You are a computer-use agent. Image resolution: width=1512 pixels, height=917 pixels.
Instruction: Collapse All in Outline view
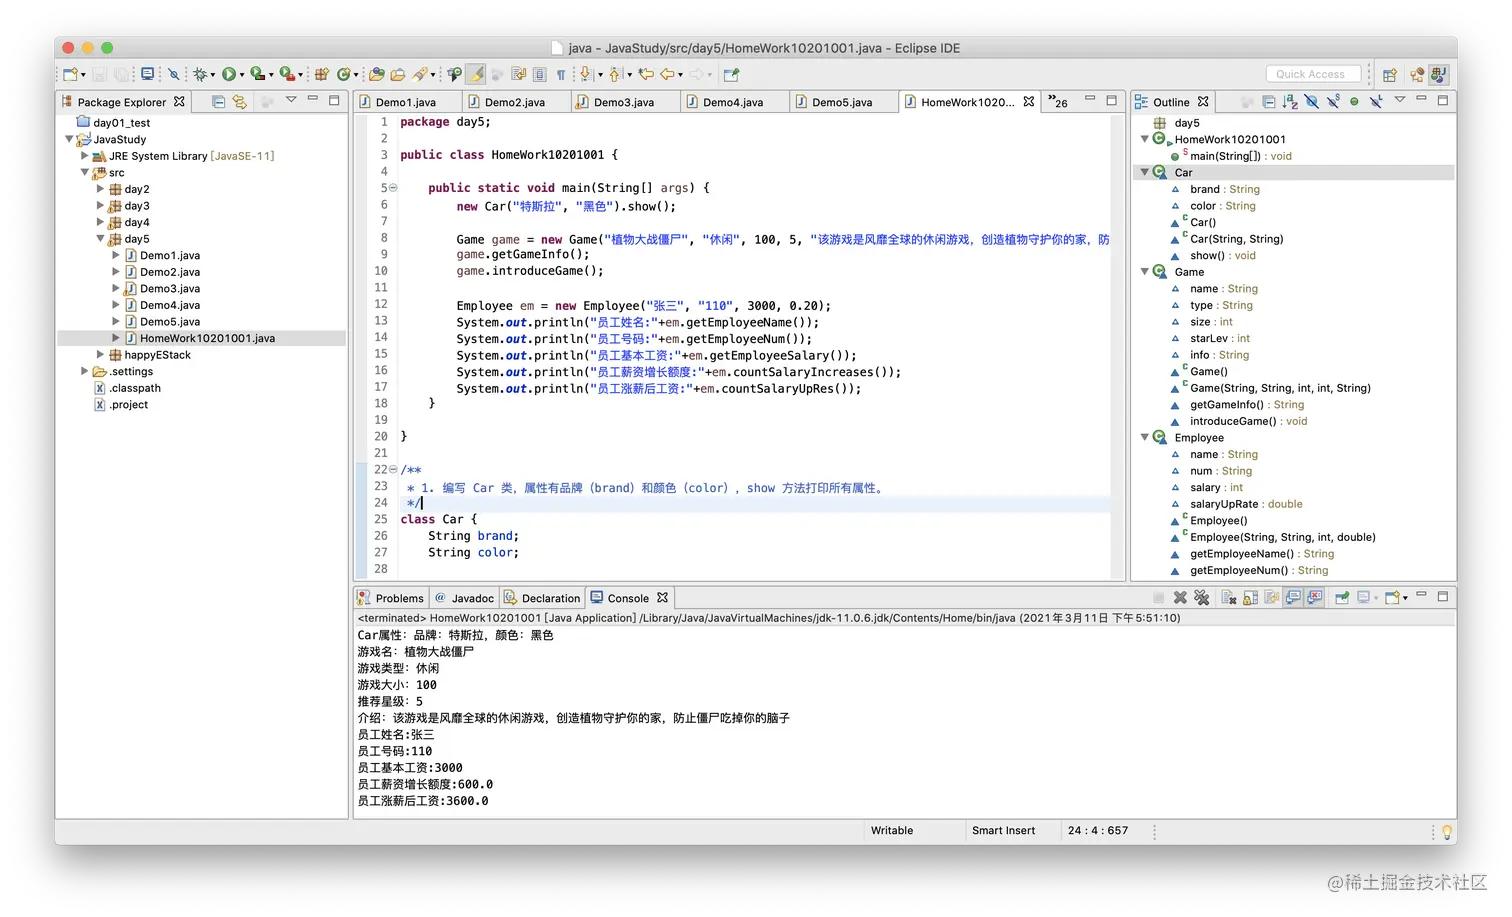coord(1269,102)
